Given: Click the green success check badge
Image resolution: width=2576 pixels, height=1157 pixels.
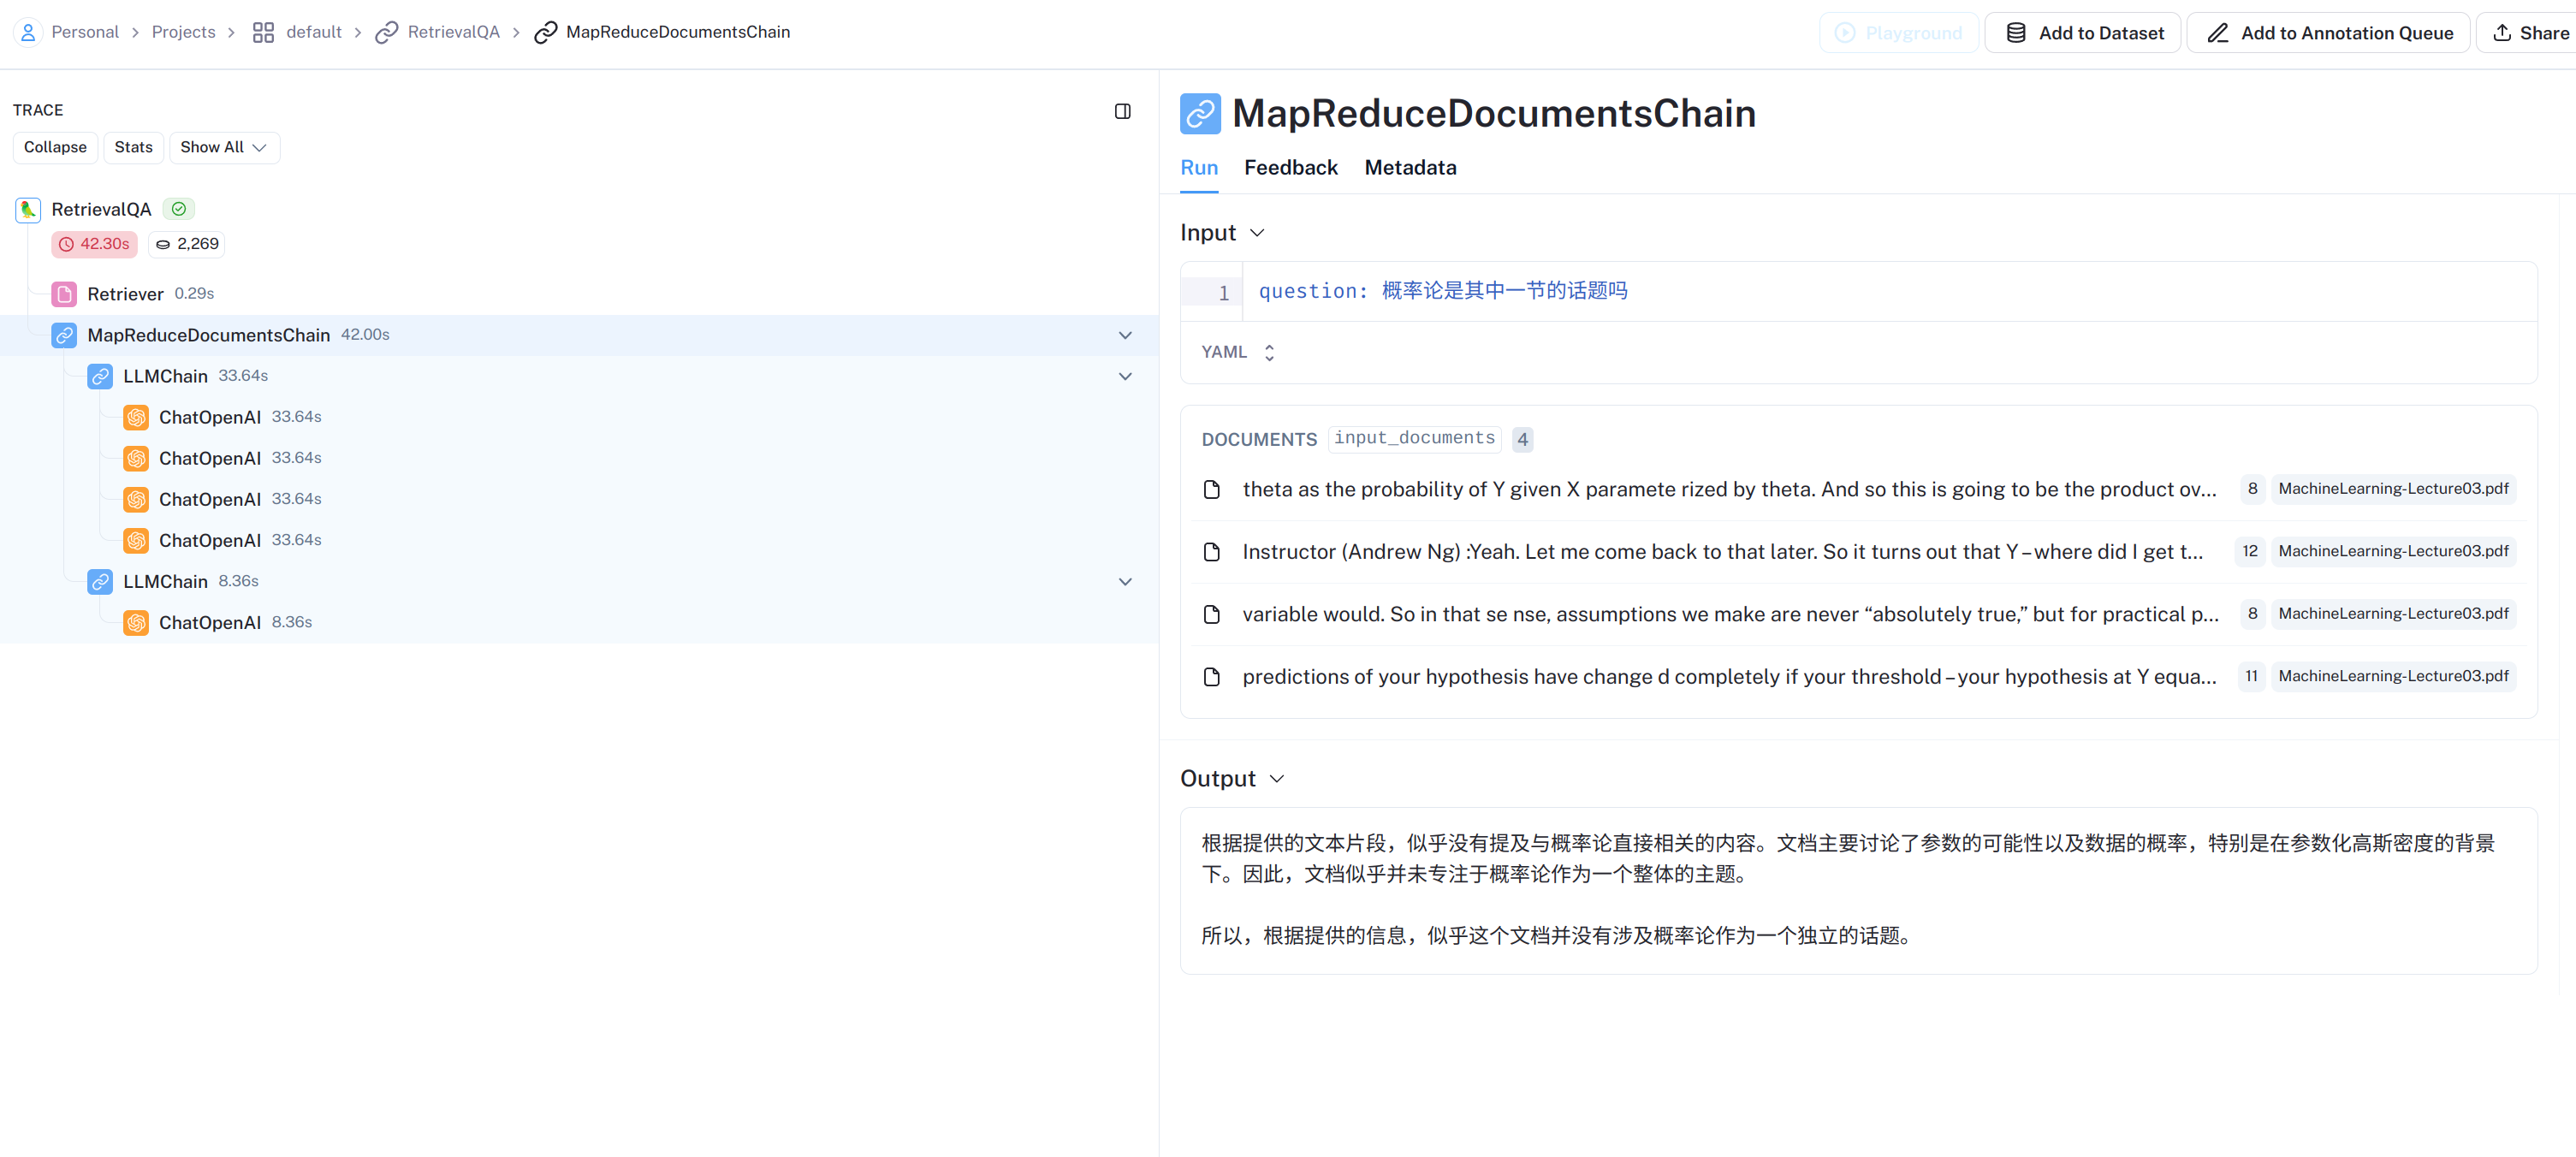Looking at the screenshot, I should coord(178,209).
